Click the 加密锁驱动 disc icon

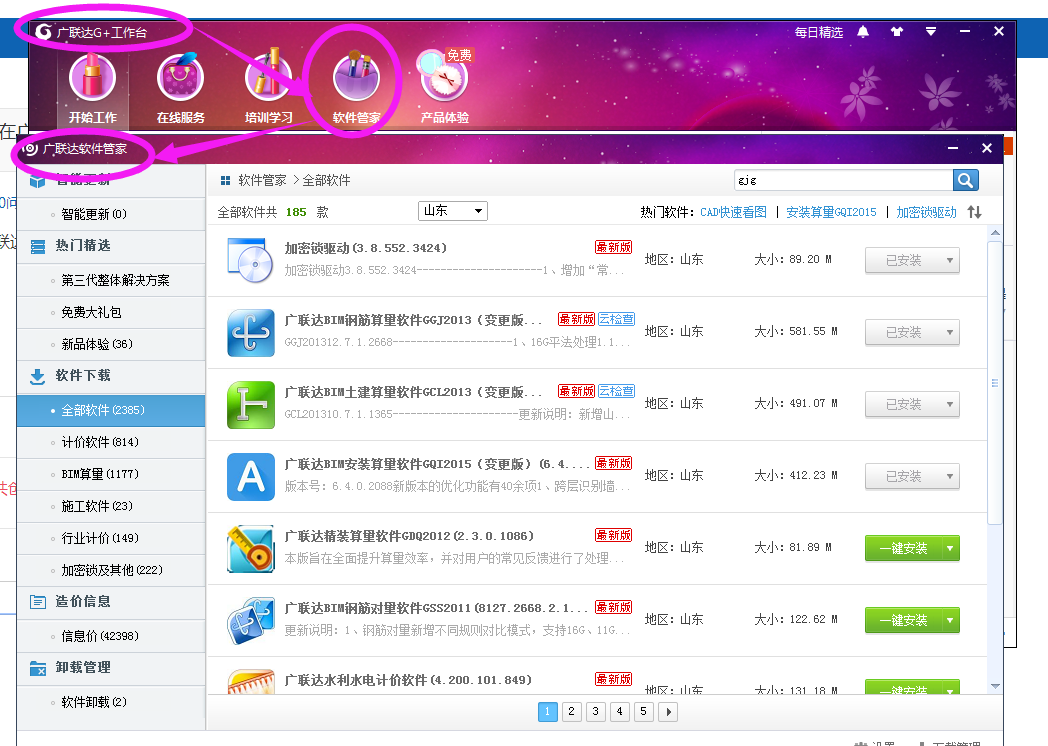pyautogui.click(x=251, y=260)
